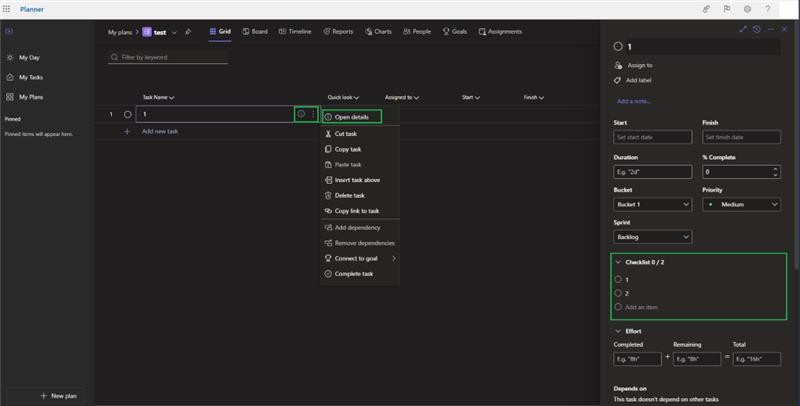The width and height of the screenshot is (800, 406).
Task: Click the Add an item checklist circle
Action: click(618, 307)
